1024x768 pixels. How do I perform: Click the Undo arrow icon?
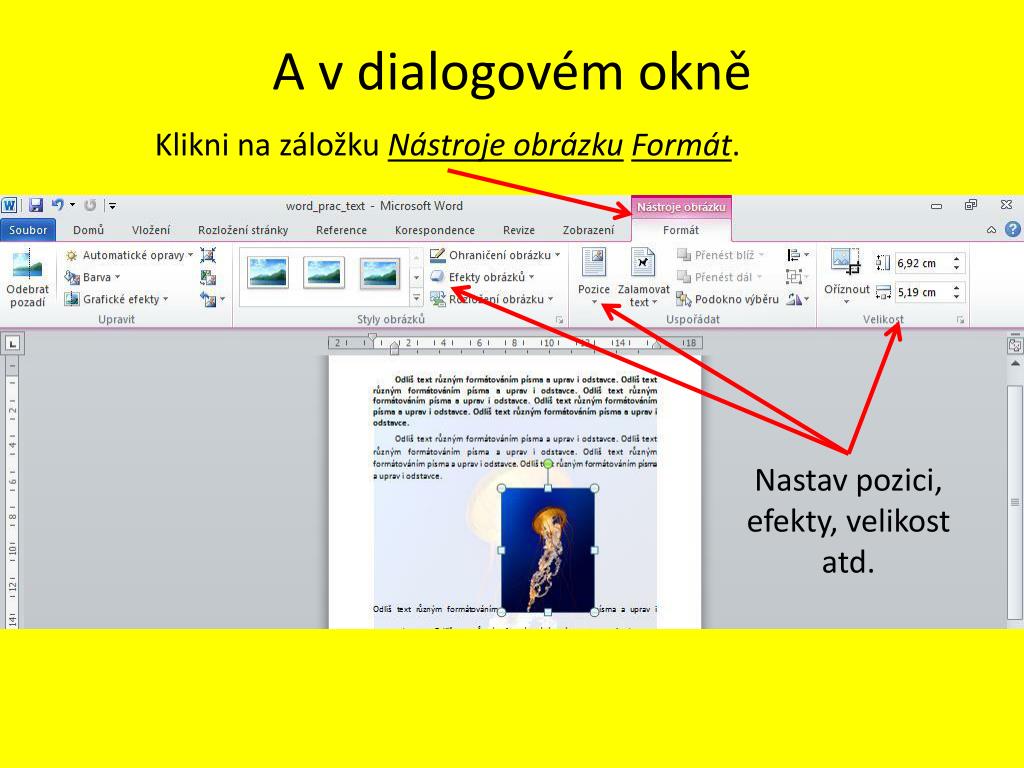(x=57, y=205)
